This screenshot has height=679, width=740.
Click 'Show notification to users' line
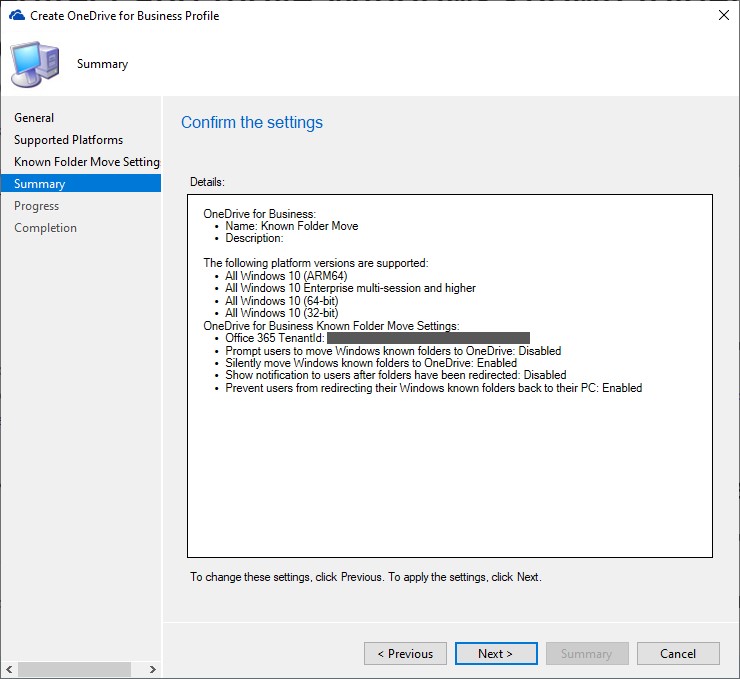pyautogui.click(x=396, y=375)
